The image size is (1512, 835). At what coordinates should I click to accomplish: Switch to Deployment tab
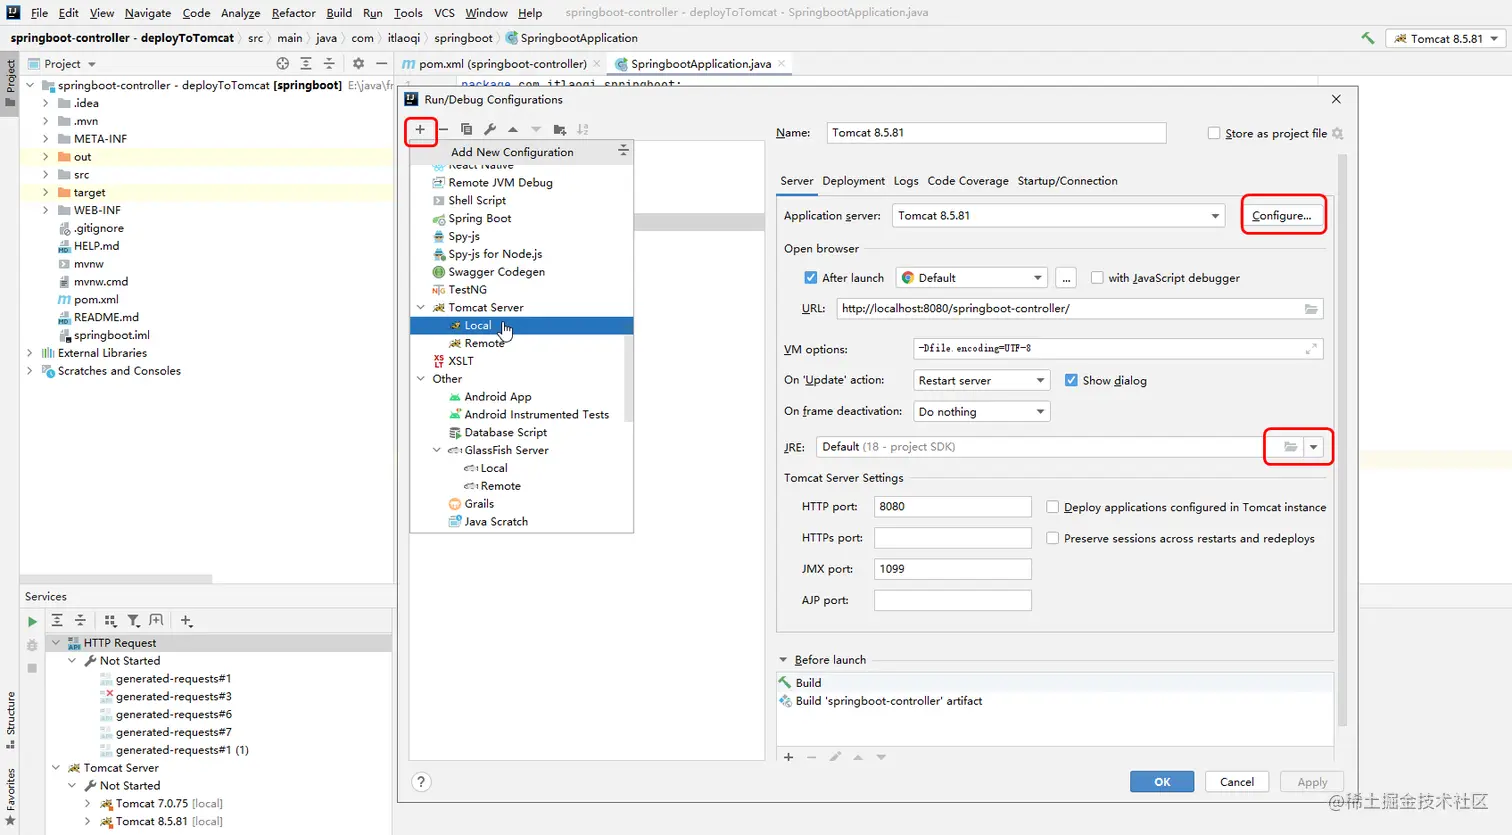tap(853, 181)
